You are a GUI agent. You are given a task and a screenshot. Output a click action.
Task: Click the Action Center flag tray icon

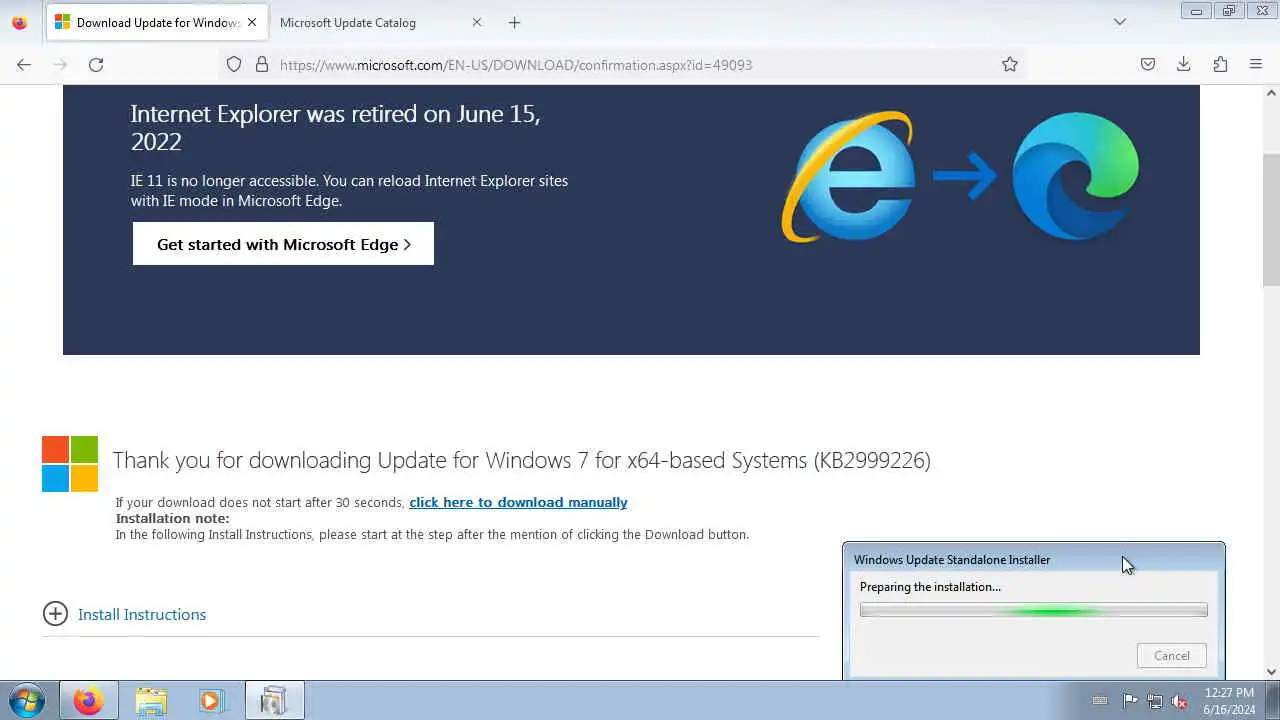pyautogui.click(x=1130, y=701)
